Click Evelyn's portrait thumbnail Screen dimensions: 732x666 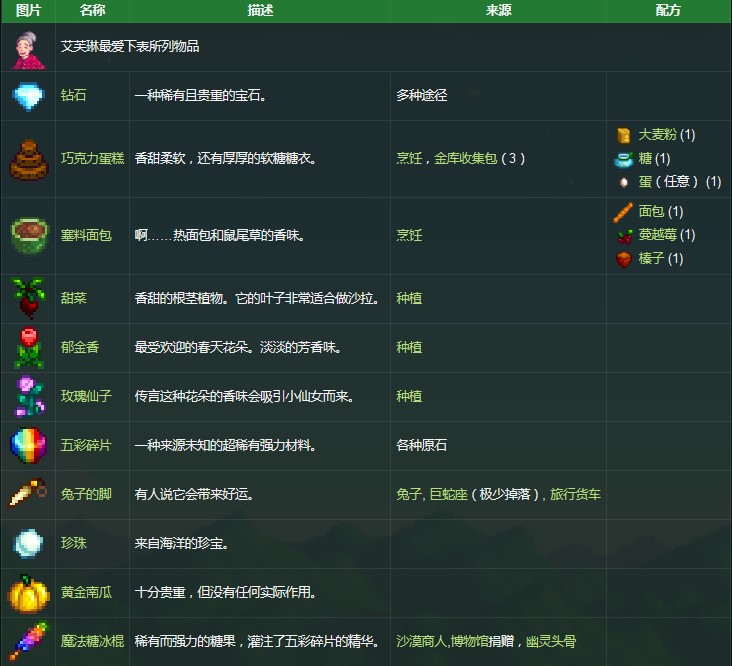tap(28, 47)
